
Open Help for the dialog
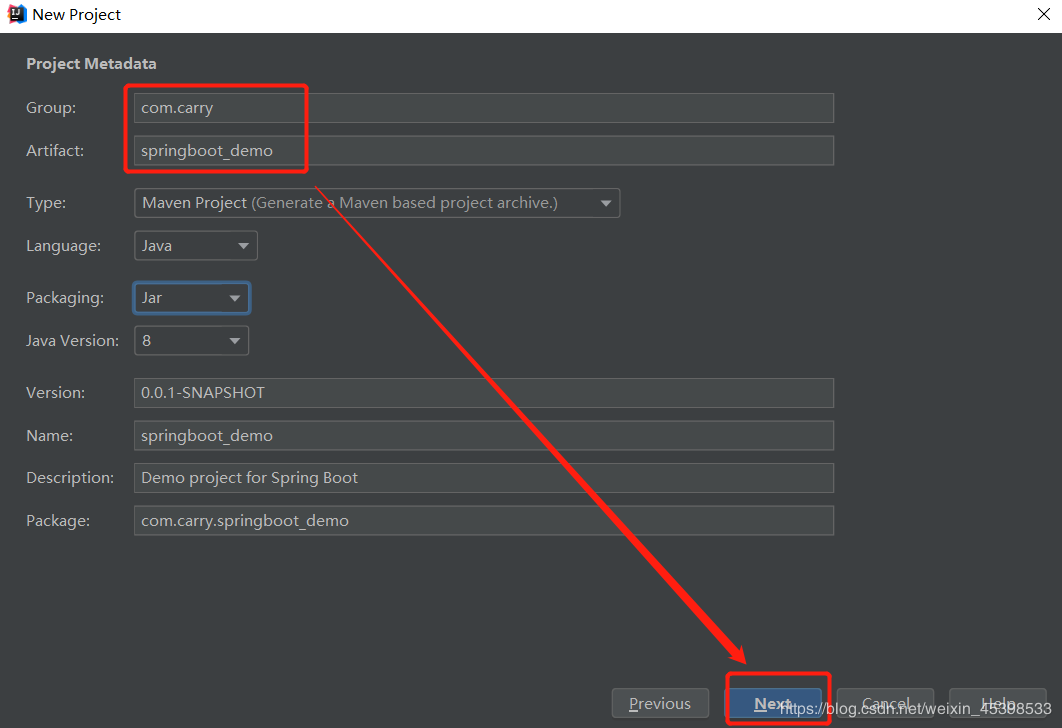pos(998,704)
